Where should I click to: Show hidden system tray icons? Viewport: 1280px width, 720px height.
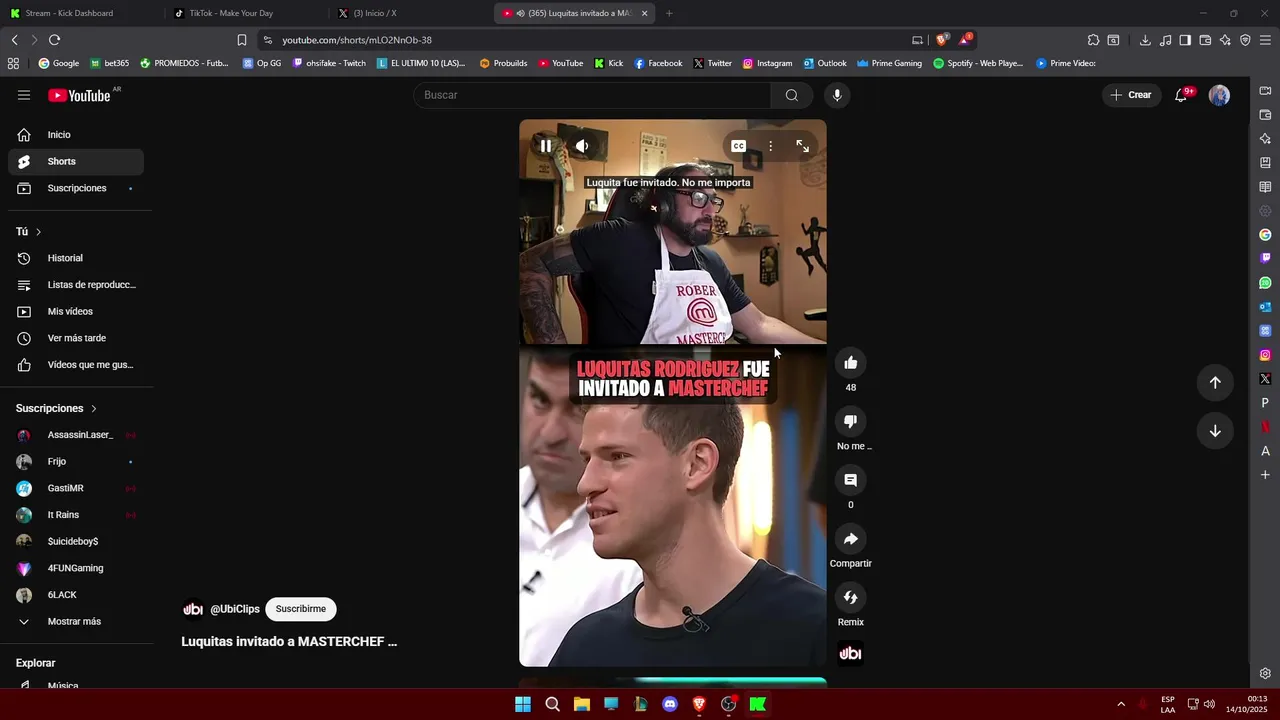(x=1121, y=704)
